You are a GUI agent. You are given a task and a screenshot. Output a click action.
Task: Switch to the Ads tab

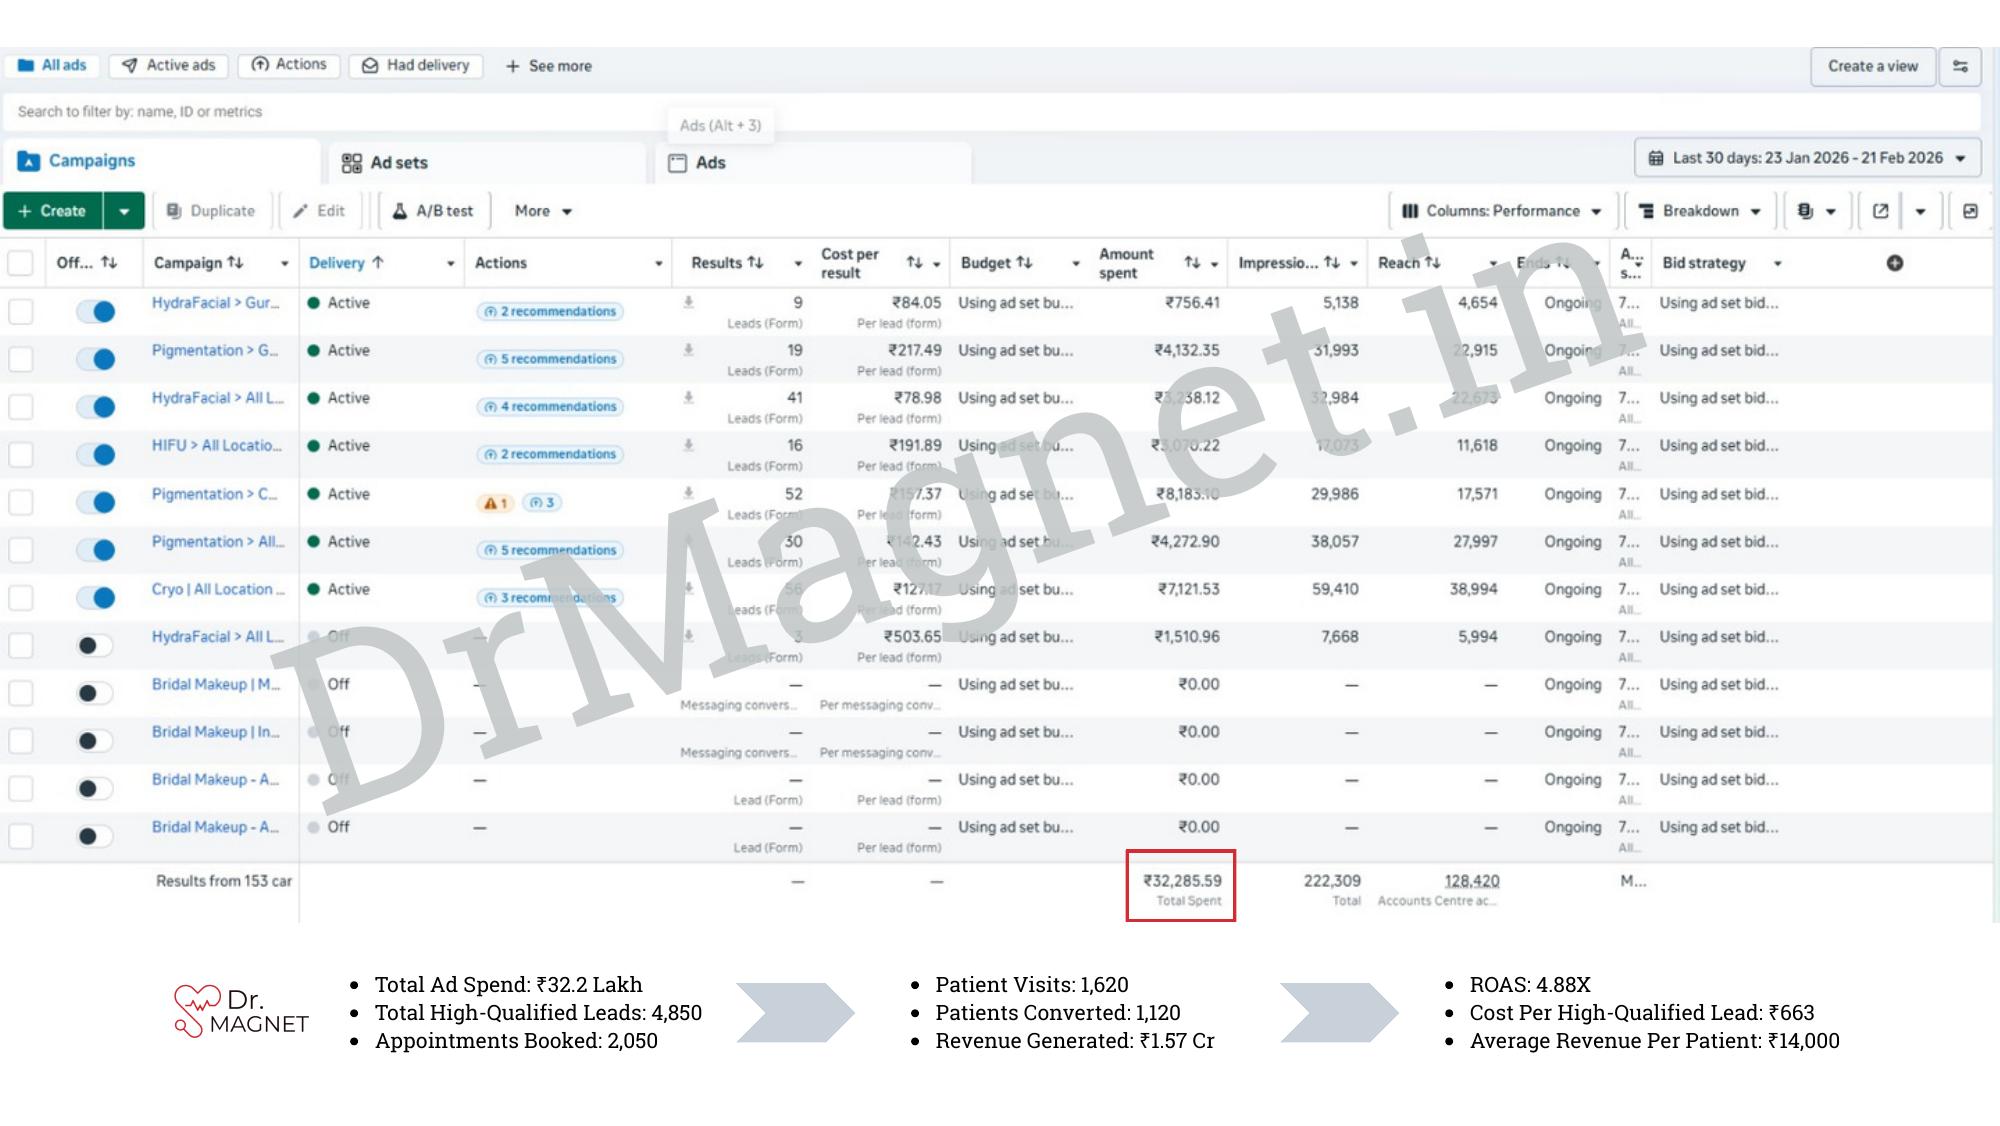(813, 163)
